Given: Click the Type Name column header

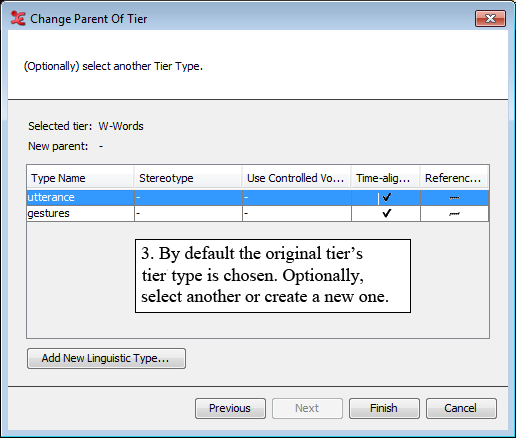Looking at the screenshot, I should click(x=80, y=178).
